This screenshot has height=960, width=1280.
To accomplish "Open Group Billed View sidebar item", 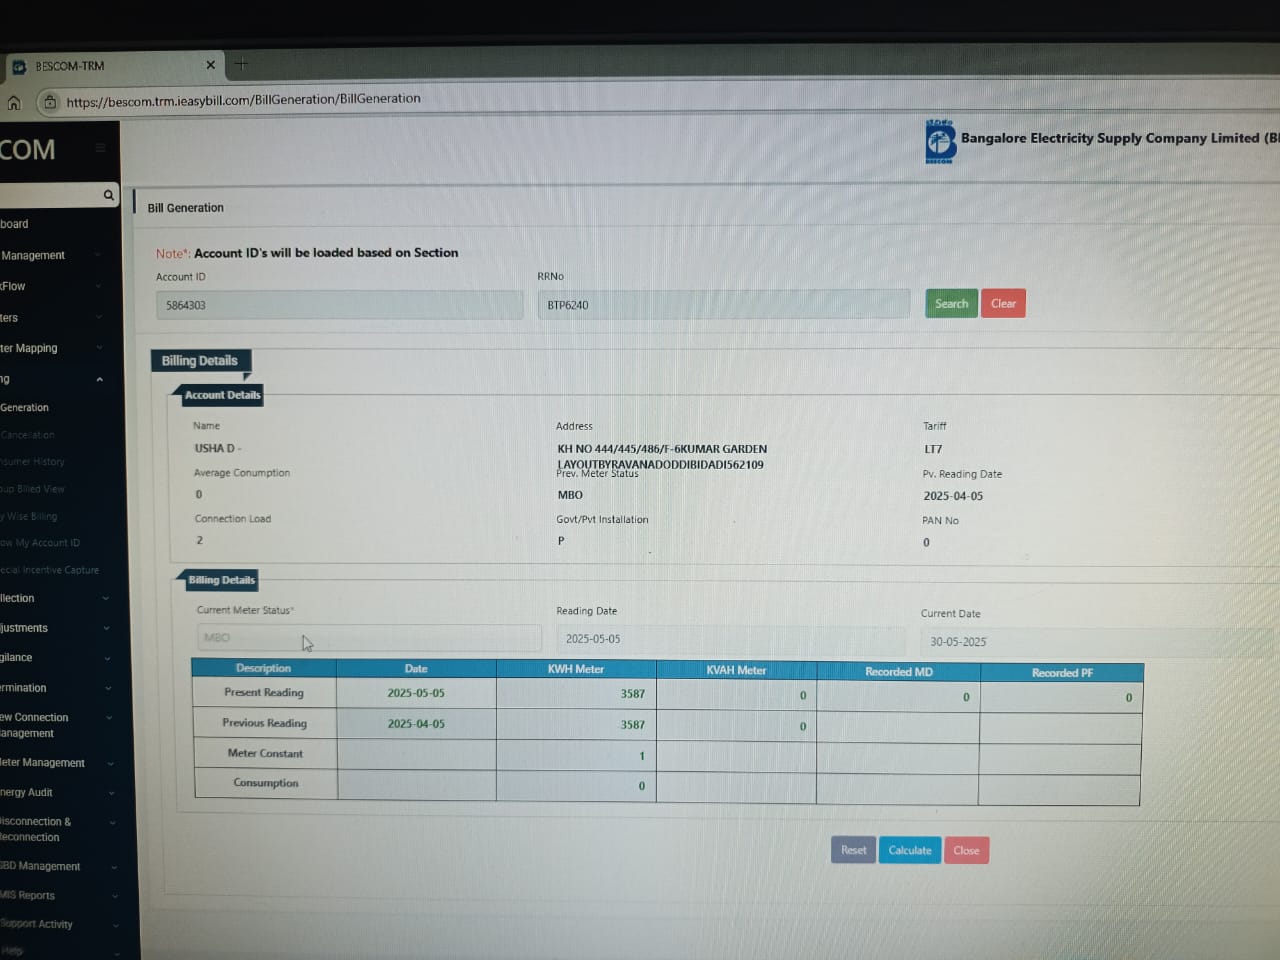I will (x=32, y=489).
